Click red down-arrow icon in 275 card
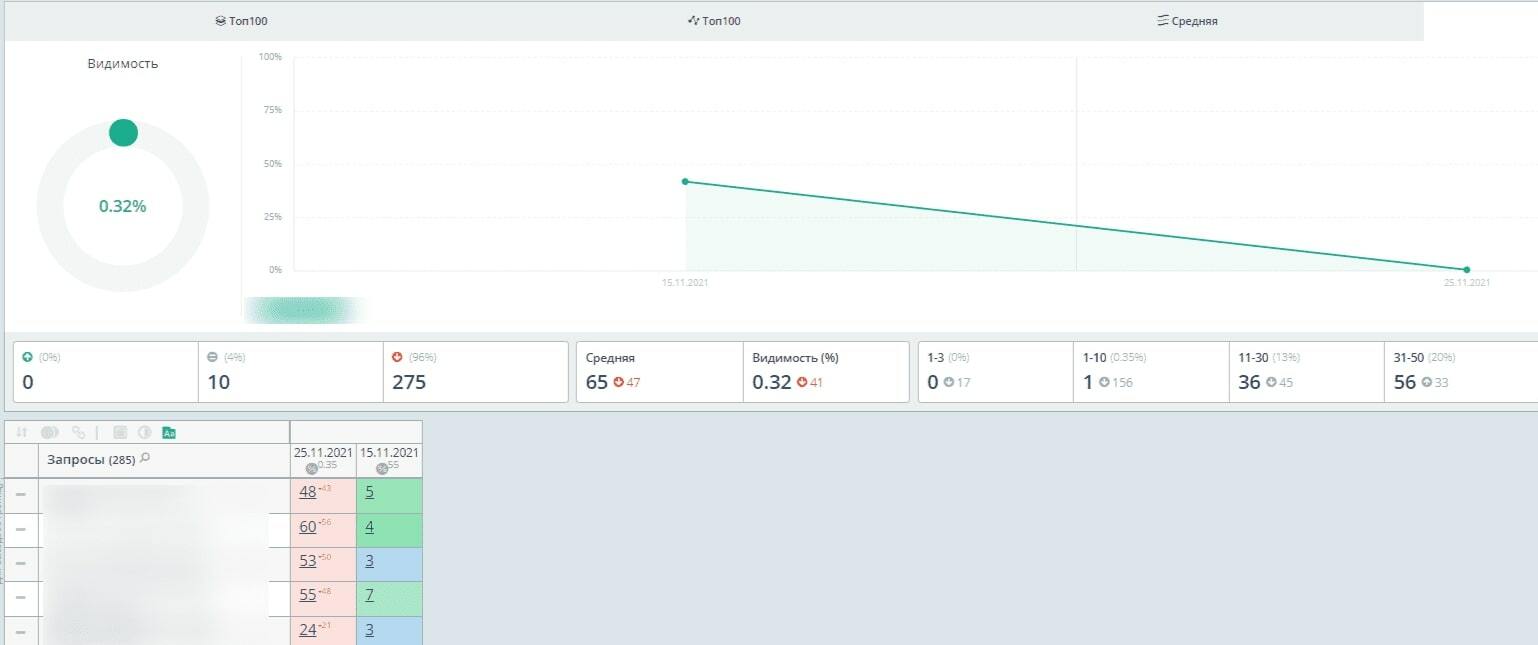The height and width of the screenshot is (645, 1538). (397, 357)
